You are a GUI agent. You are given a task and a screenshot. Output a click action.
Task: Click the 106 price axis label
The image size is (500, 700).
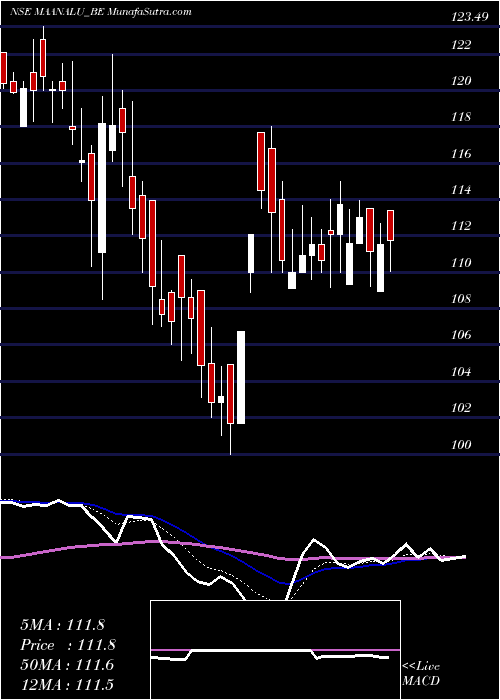(x=462, y=335)
